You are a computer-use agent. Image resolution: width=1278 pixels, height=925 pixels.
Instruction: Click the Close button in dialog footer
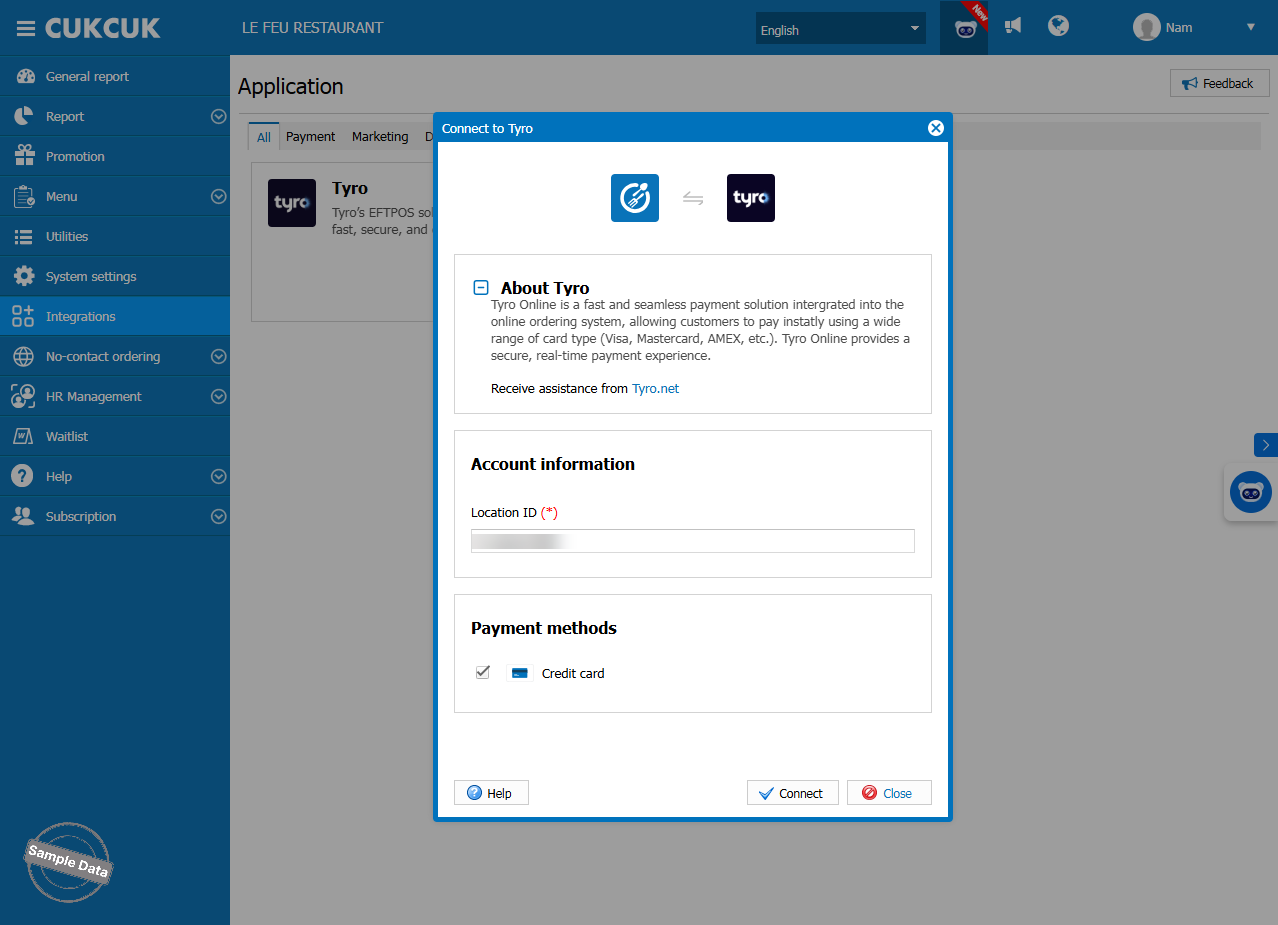pyautogui.click(x=889, y=793)
